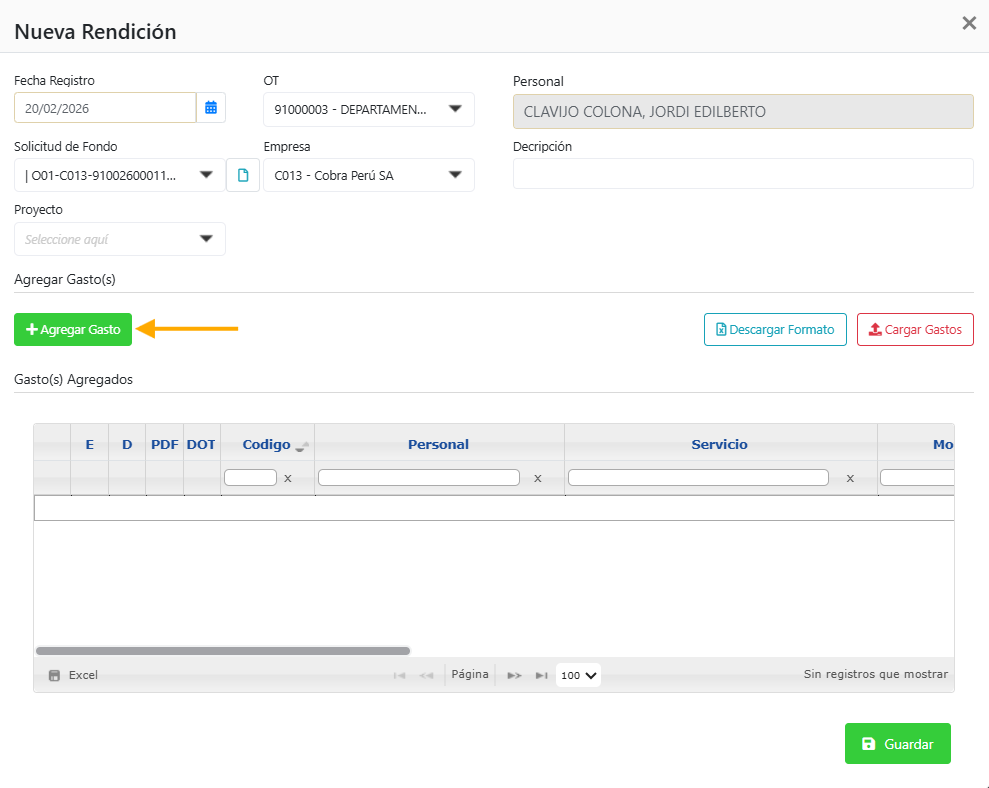Viewport: 989px width, 788px height.
Task: Go to the previous page of grid
Action: click(x=426, y=676)
